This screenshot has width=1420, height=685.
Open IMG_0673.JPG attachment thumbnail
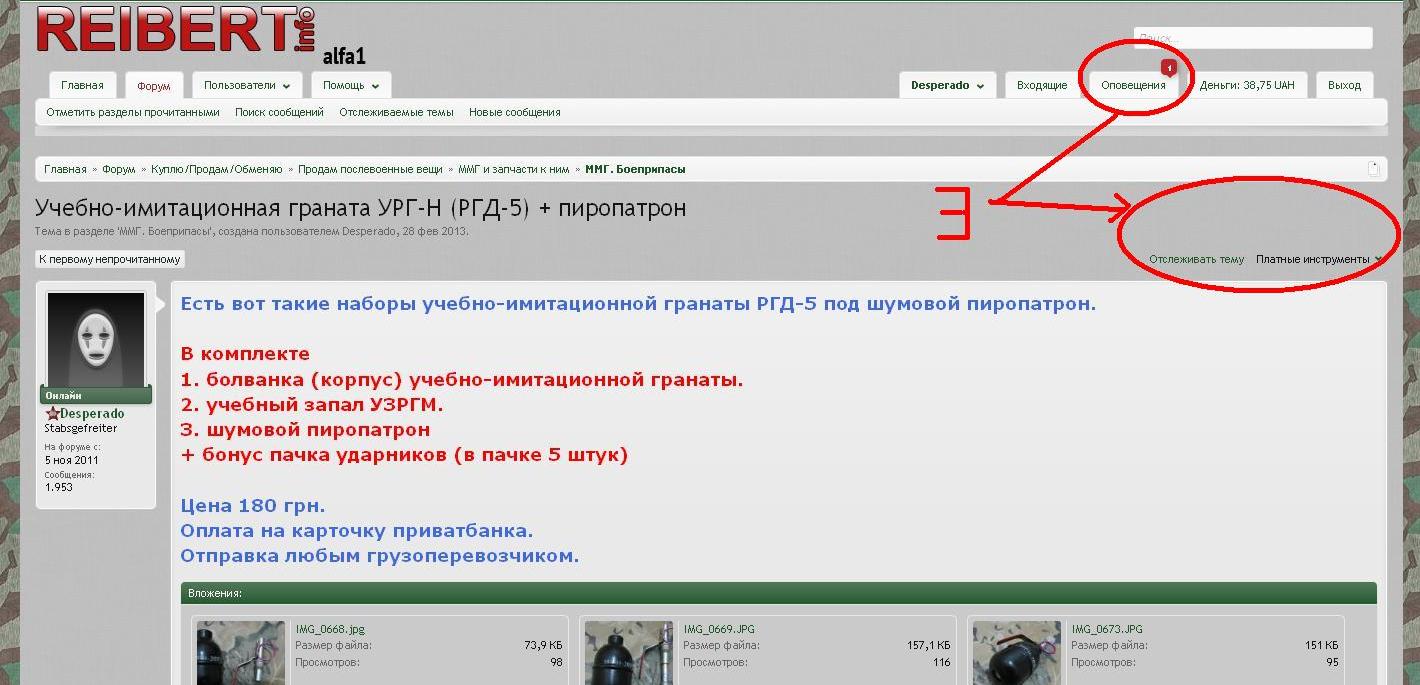(x=1016, y=653)
